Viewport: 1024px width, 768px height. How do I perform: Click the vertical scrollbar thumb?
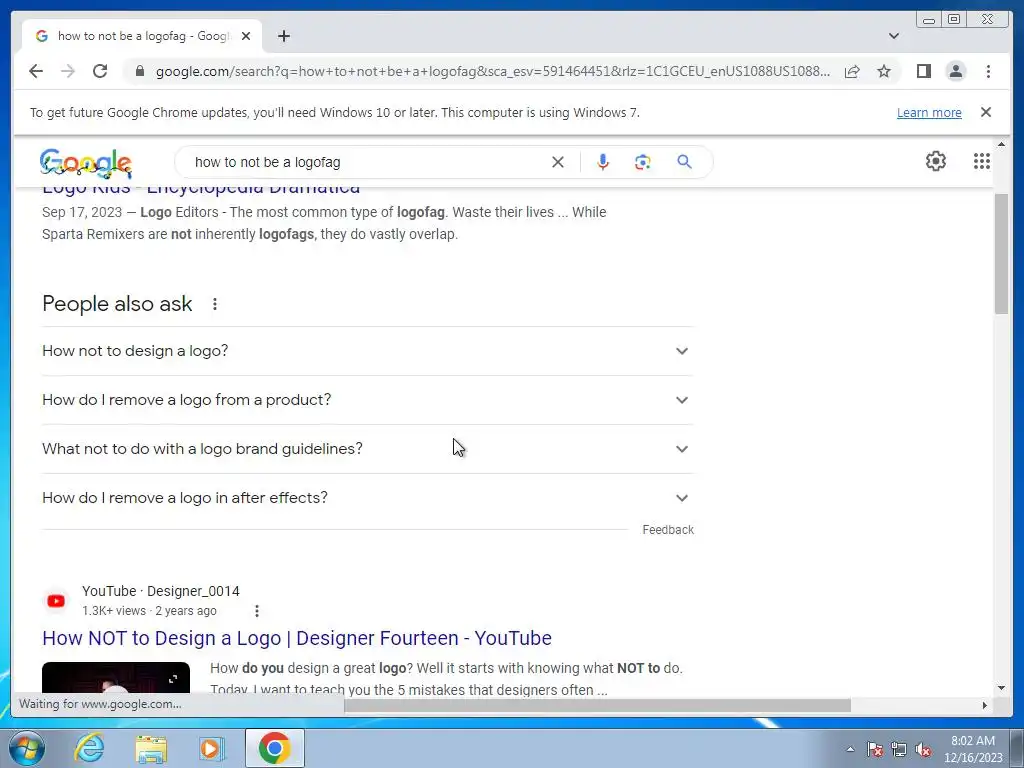click(1001, 253)
